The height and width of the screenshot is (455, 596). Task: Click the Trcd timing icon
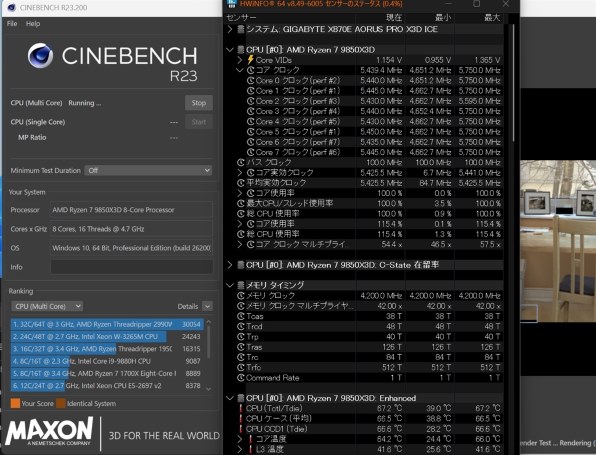241,327
